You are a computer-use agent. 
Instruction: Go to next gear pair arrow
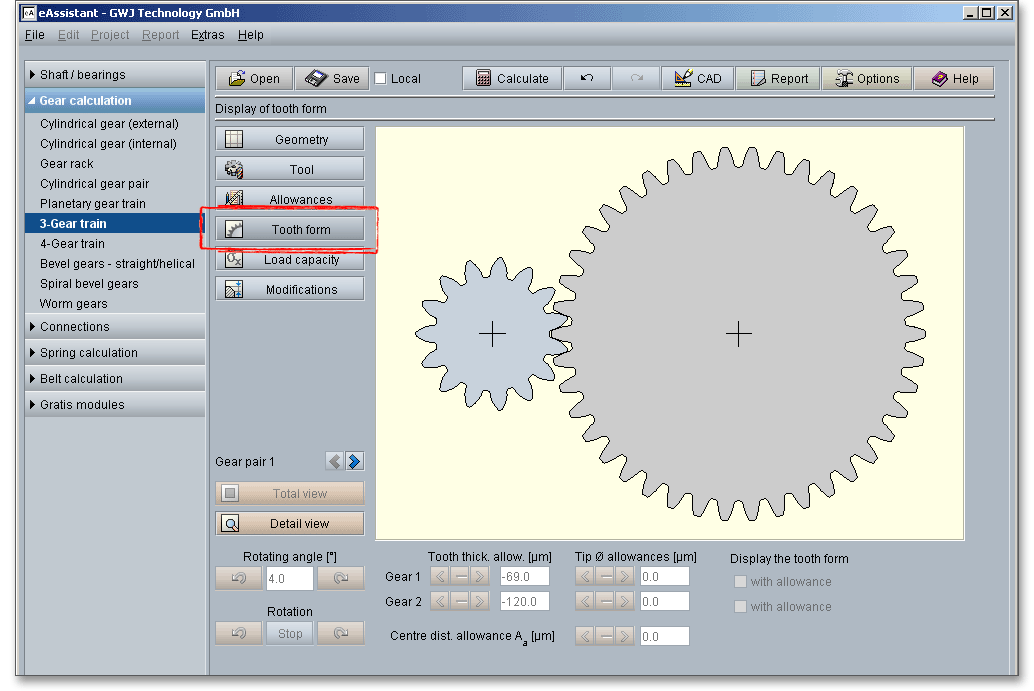coord(355,461)
